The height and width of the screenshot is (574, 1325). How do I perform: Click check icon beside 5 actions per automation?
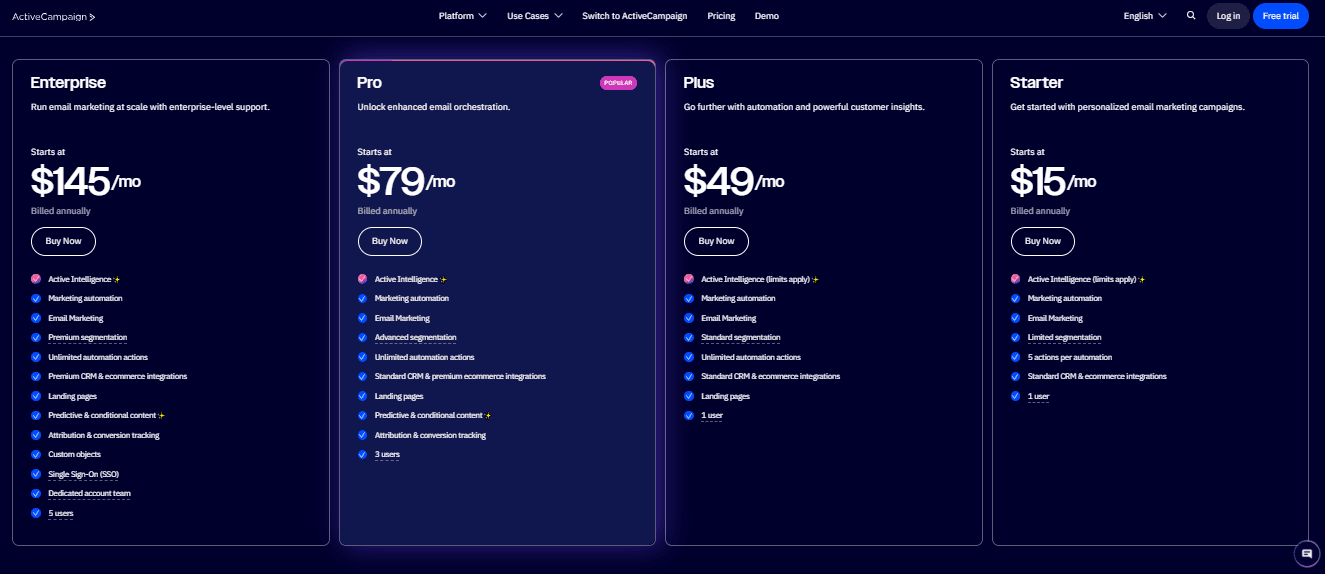(x=1016, y=357)
